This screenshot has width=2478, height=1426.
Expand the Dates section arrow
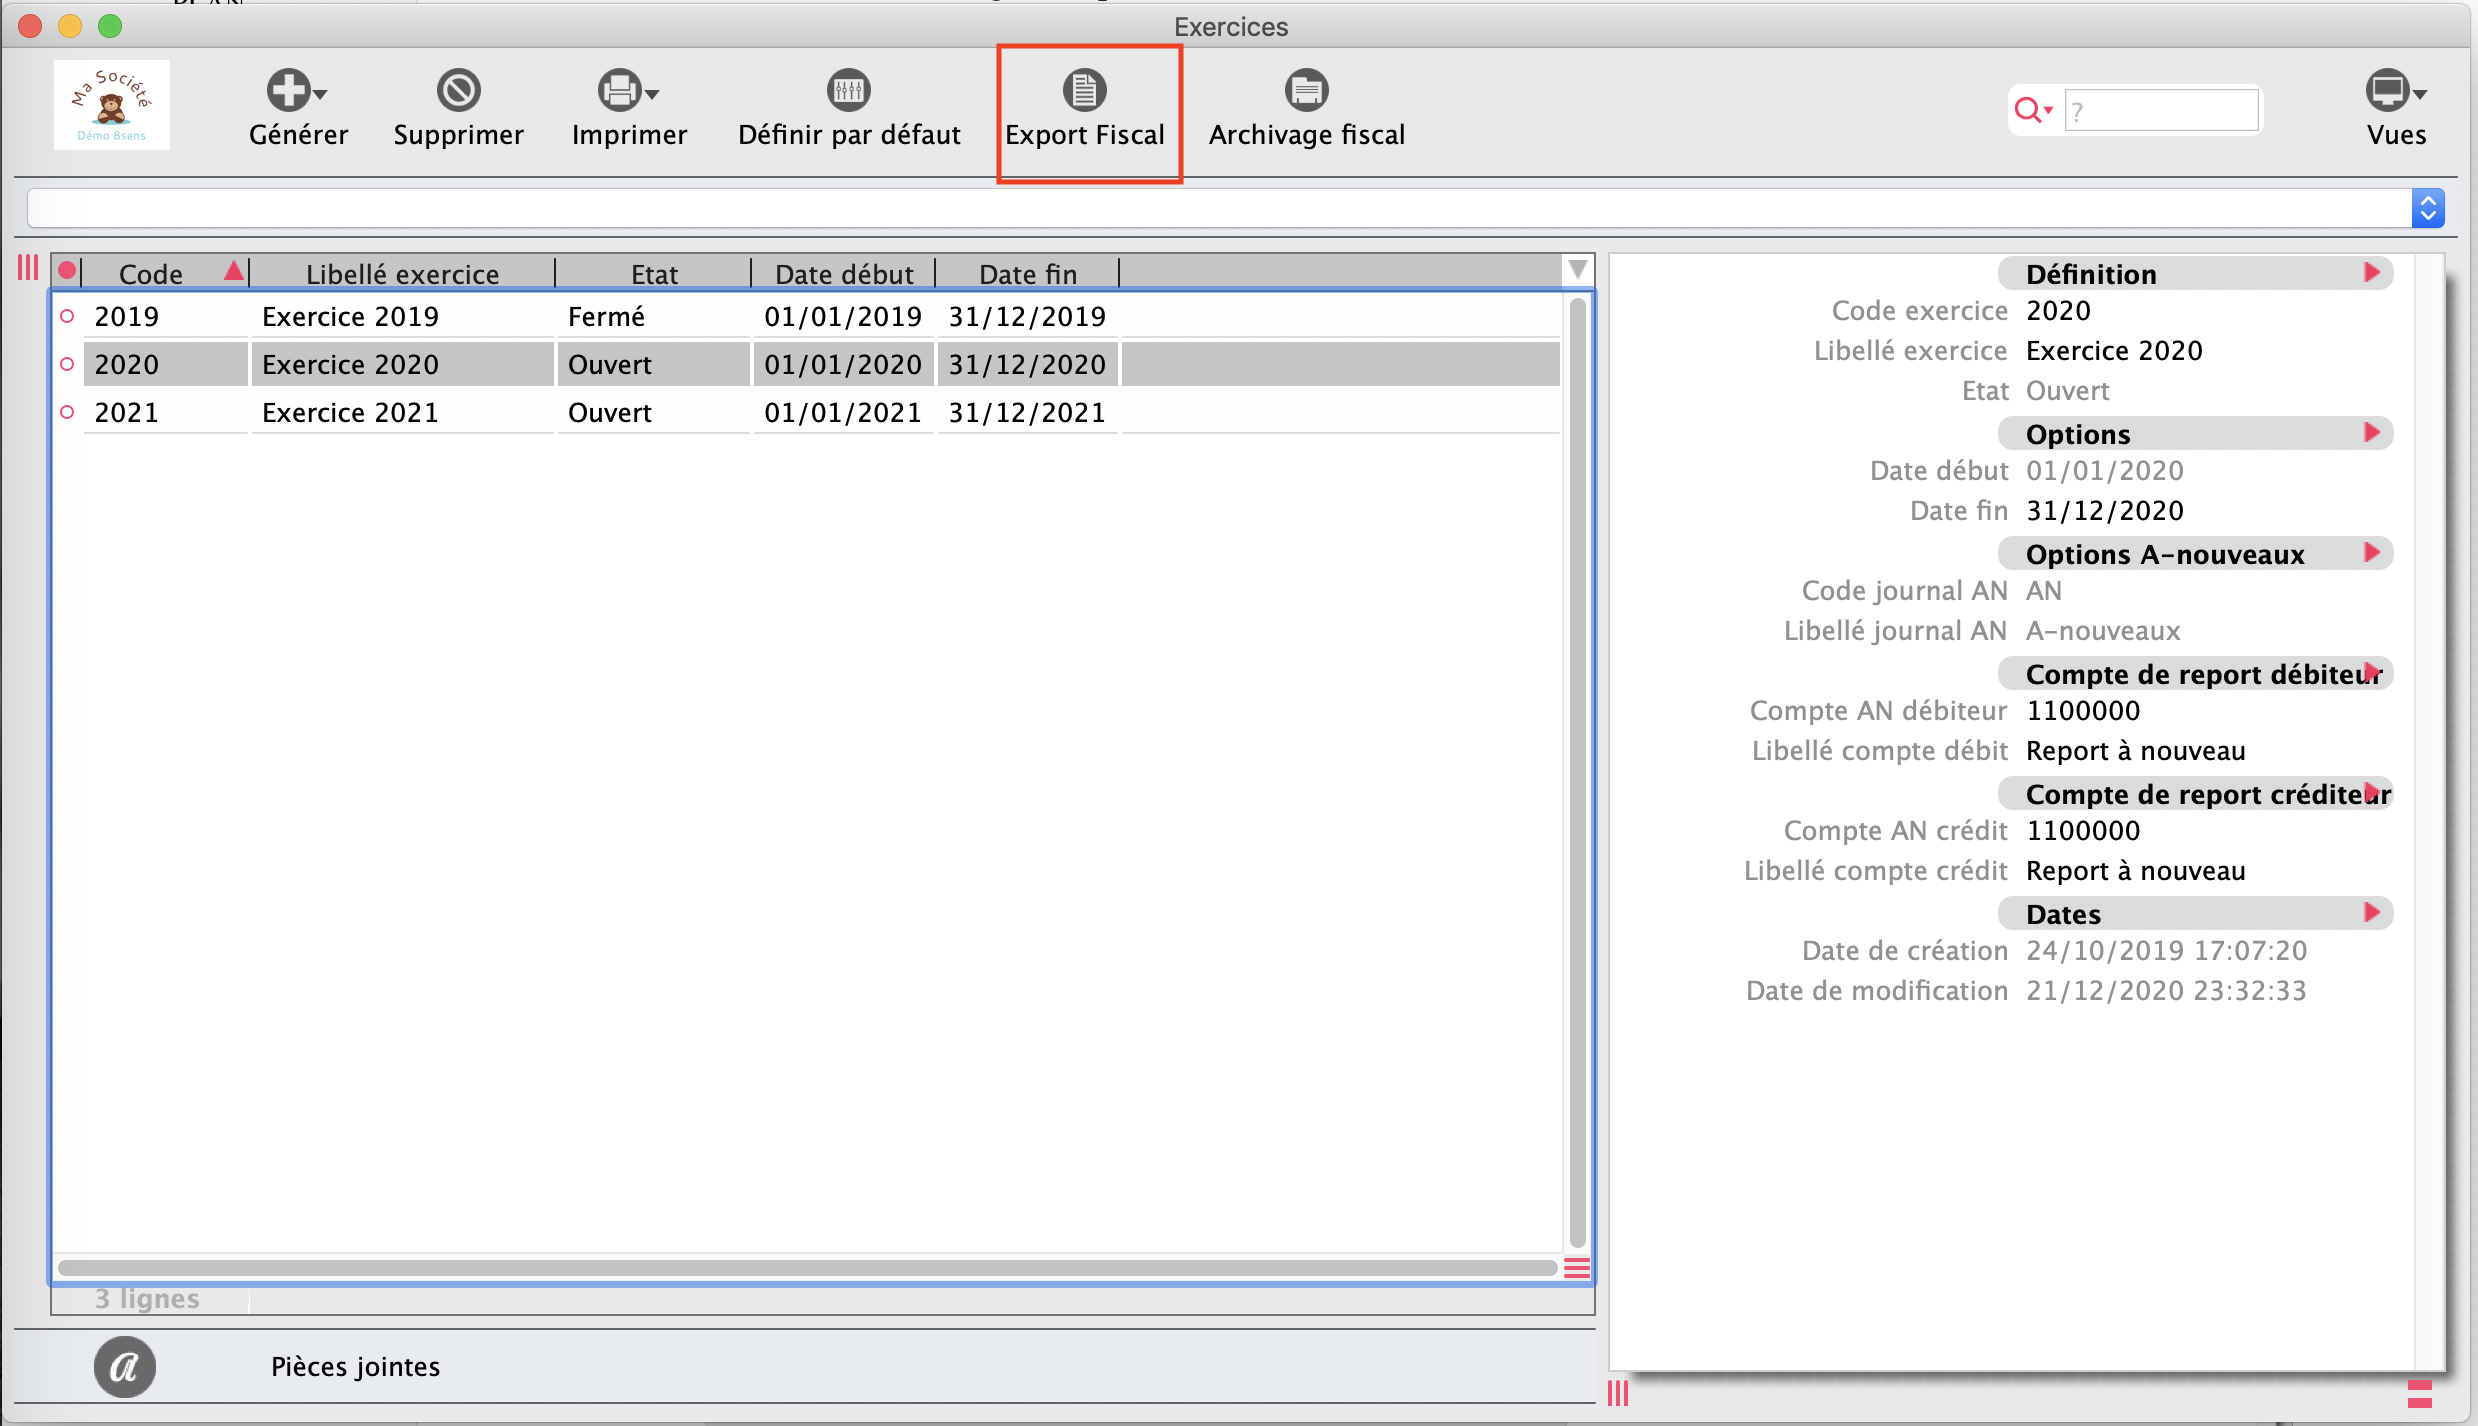pyautogui.click(x=2371, y=912)
